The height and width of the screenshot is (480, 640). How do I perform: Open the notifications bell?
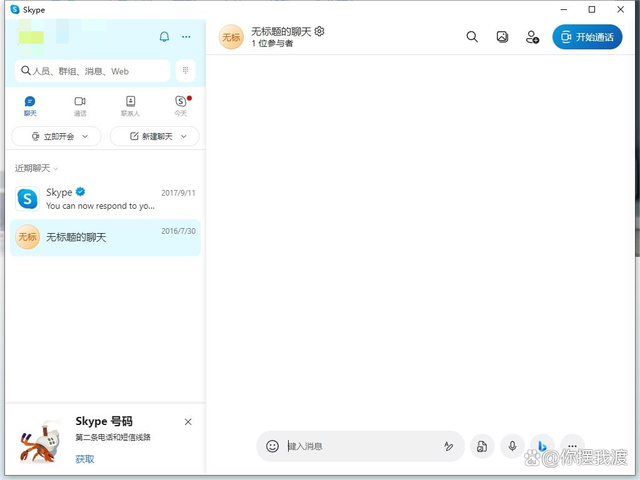[164, 37]
